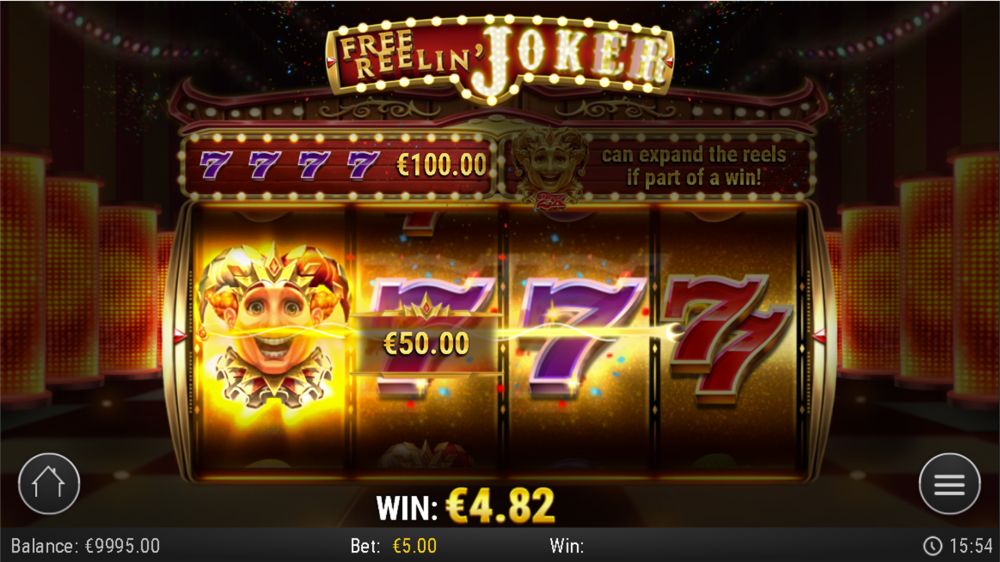Click the left red payline arrow marker
1000x562 pixels.
coord(180,336)
